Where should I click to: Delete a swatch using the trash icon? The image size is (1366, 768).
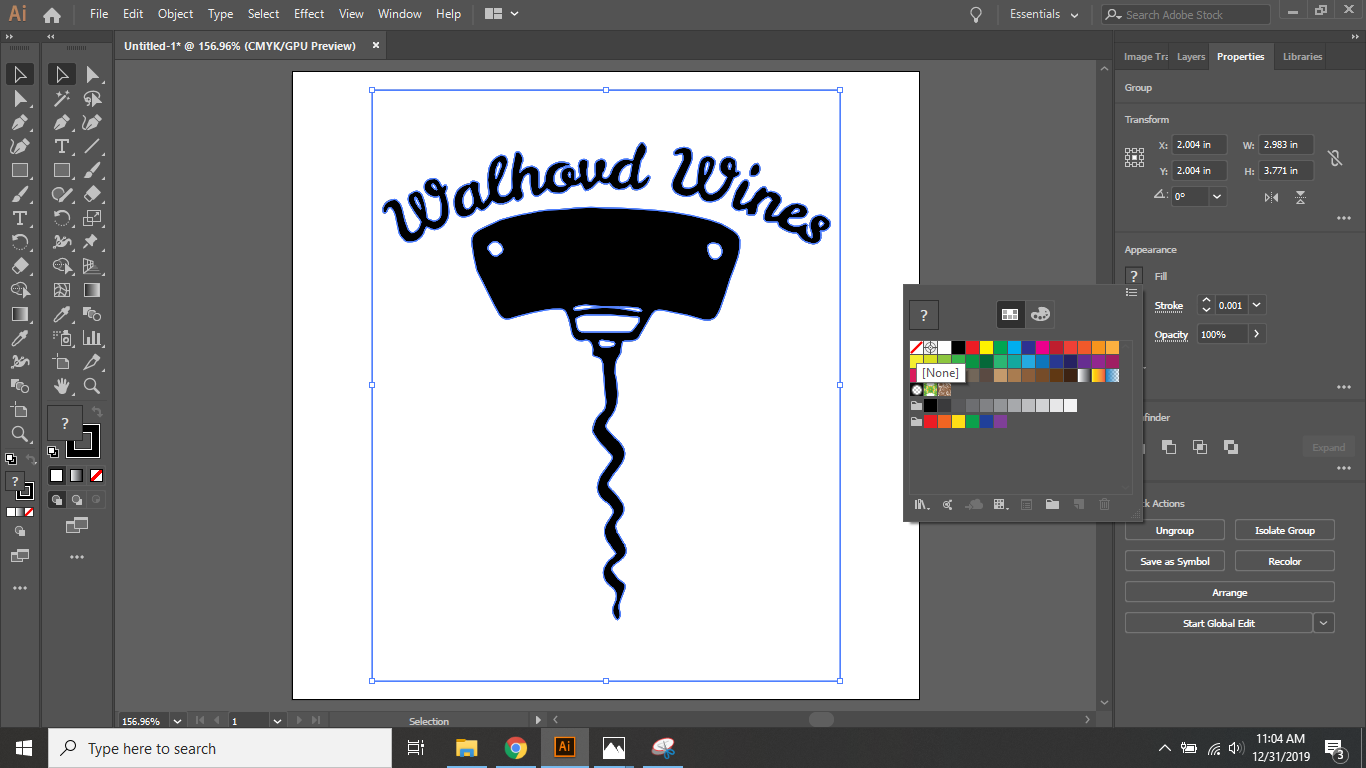(x=1104, y=504)
